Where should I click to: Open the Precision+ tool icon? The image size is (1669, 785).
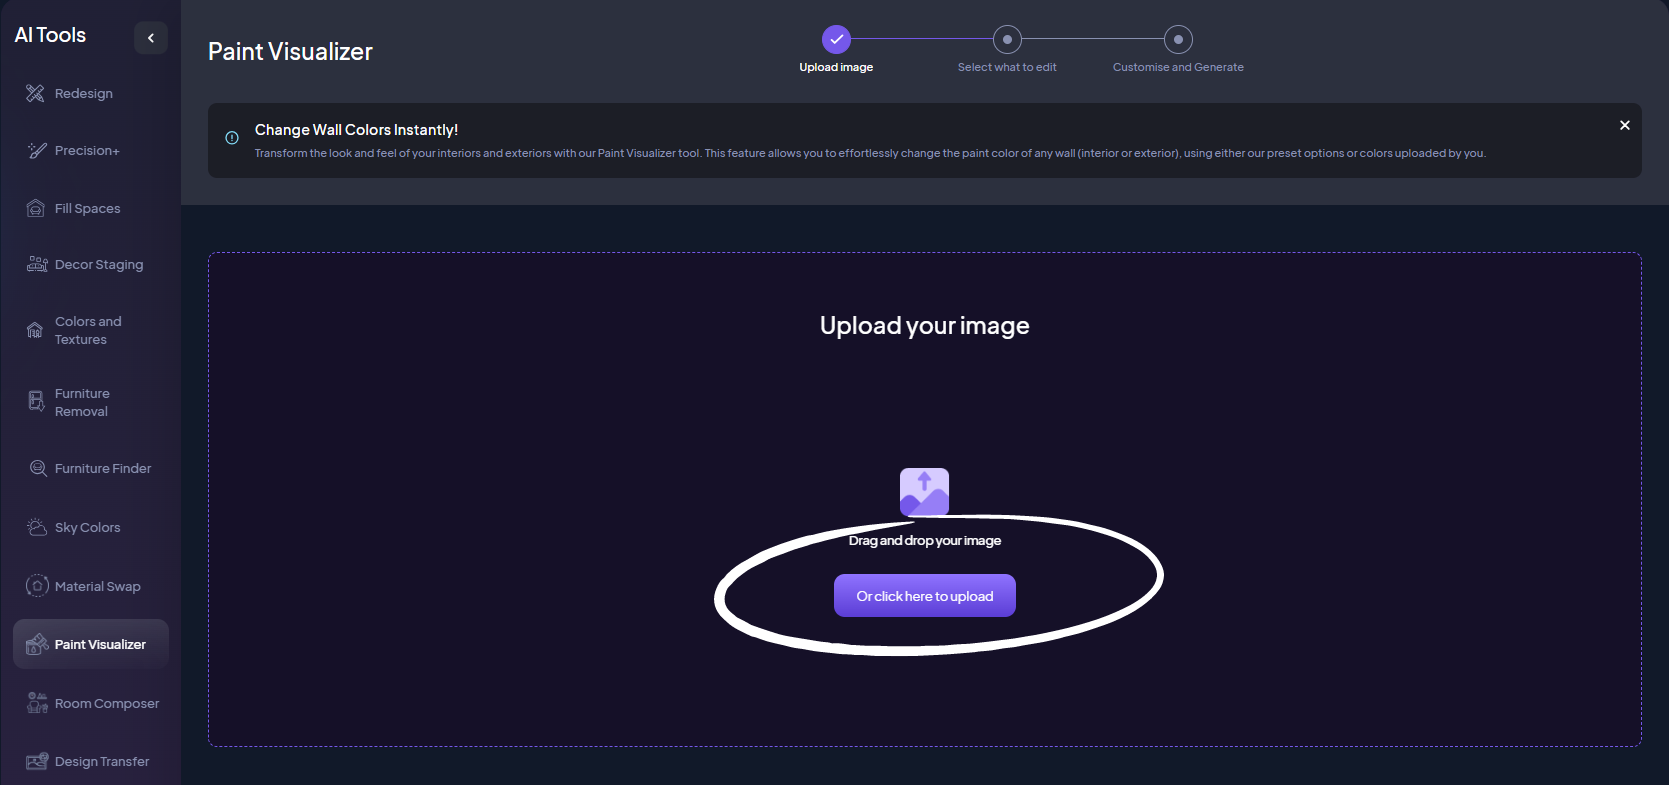[37, 150]
